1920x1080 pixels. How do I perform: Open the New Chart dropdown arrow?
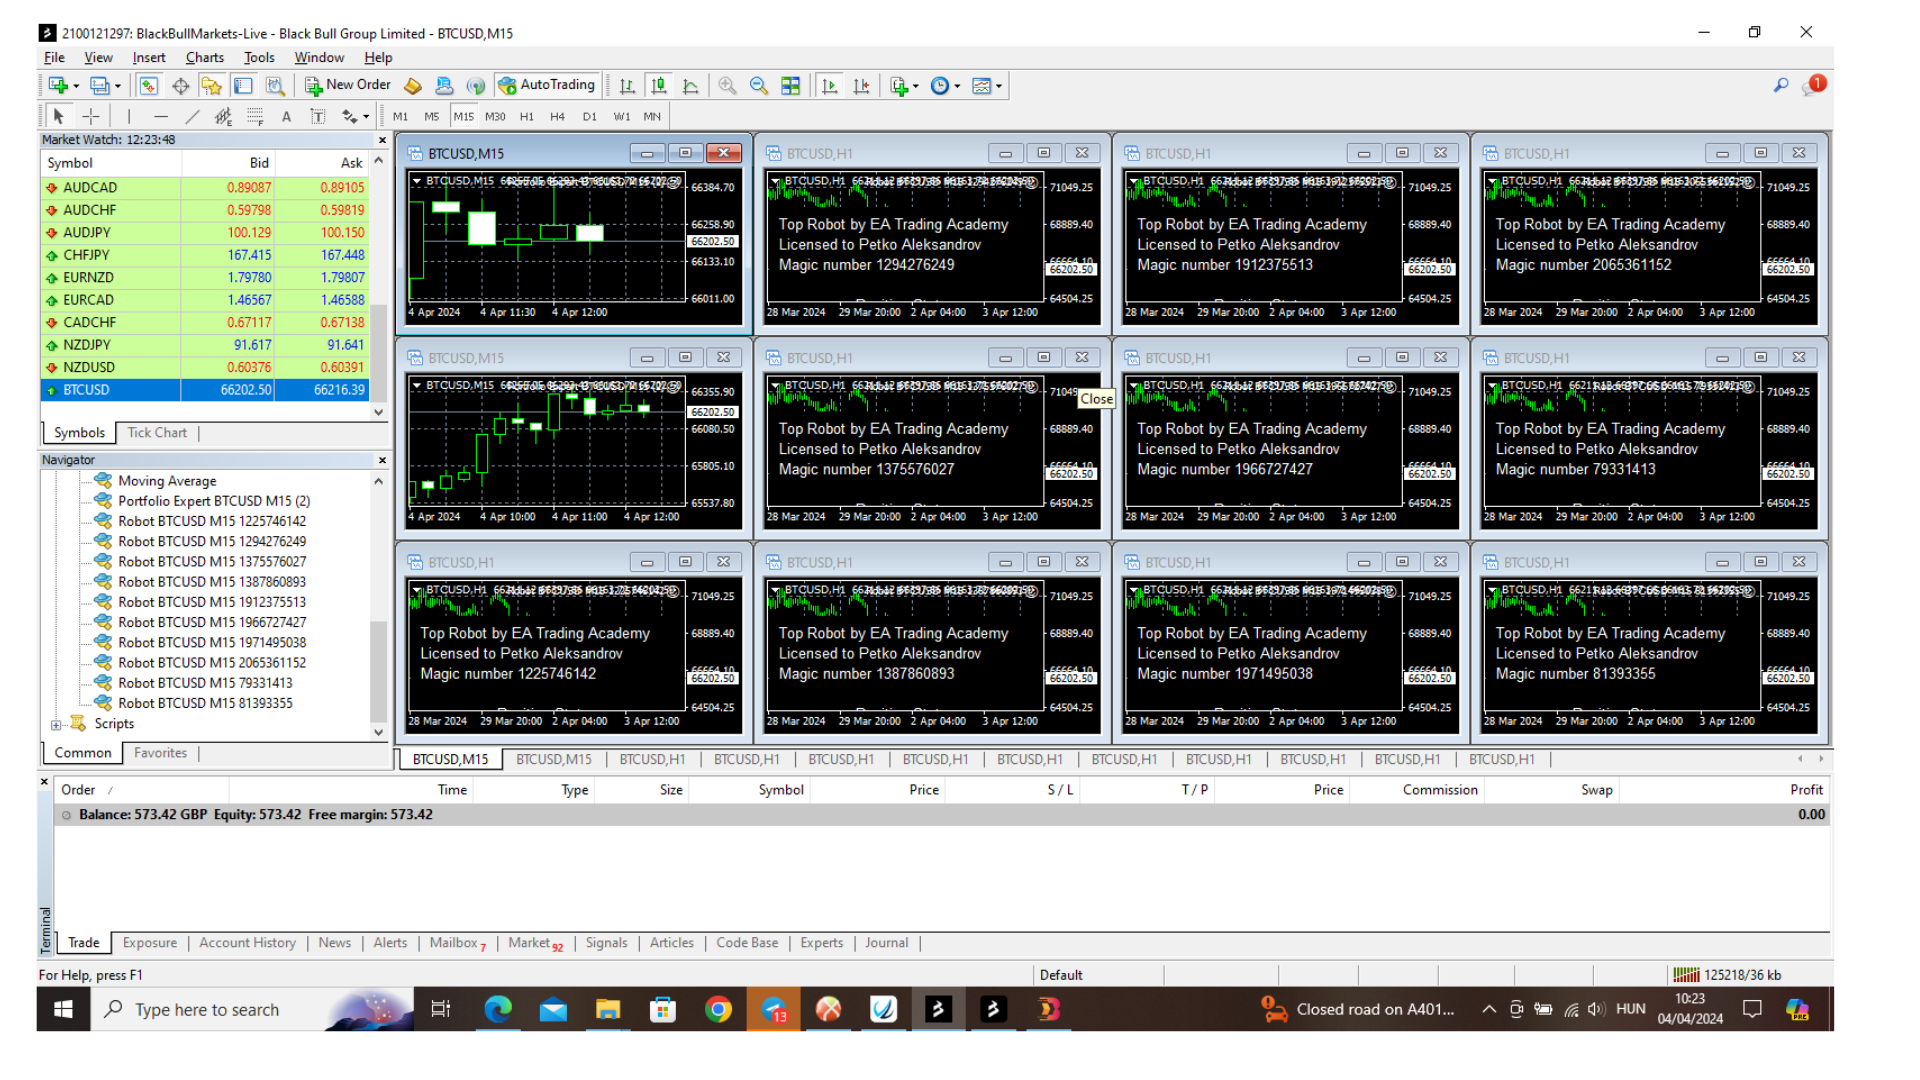pyautogui.click(x=76, y=86)
